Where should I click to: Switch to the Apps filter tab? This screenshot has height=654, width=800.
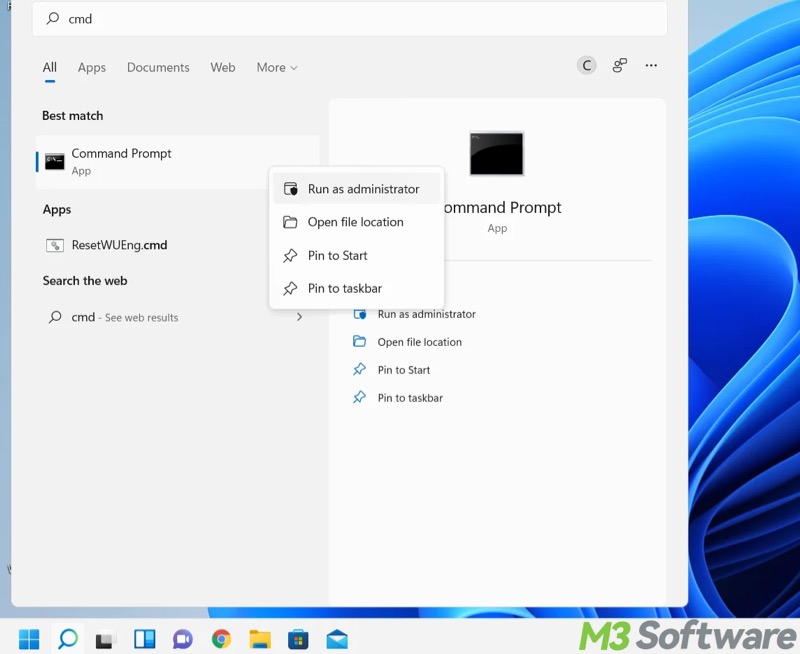(92, 68)
